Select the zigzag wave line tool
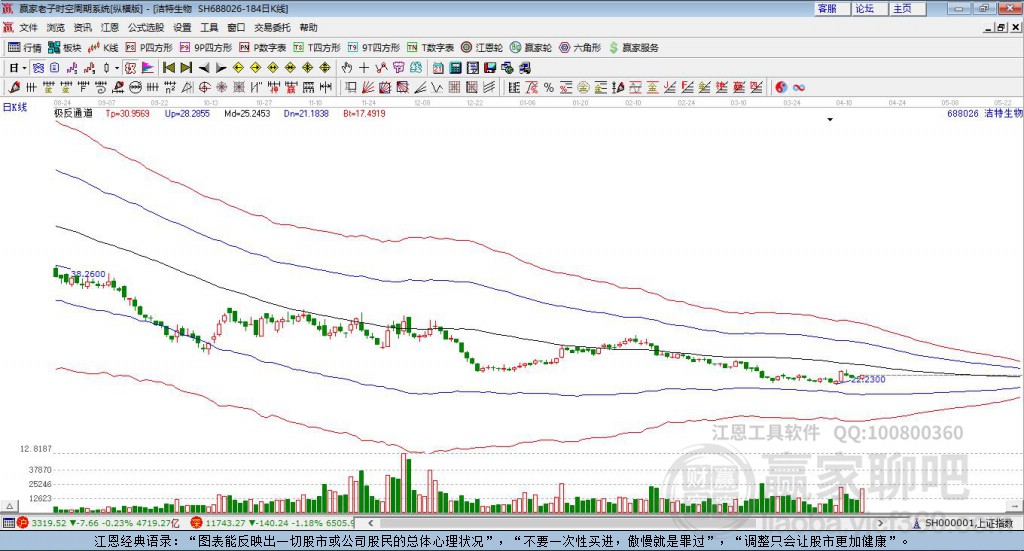Viewport: 1024px width, 551px height. click(437, 87)
